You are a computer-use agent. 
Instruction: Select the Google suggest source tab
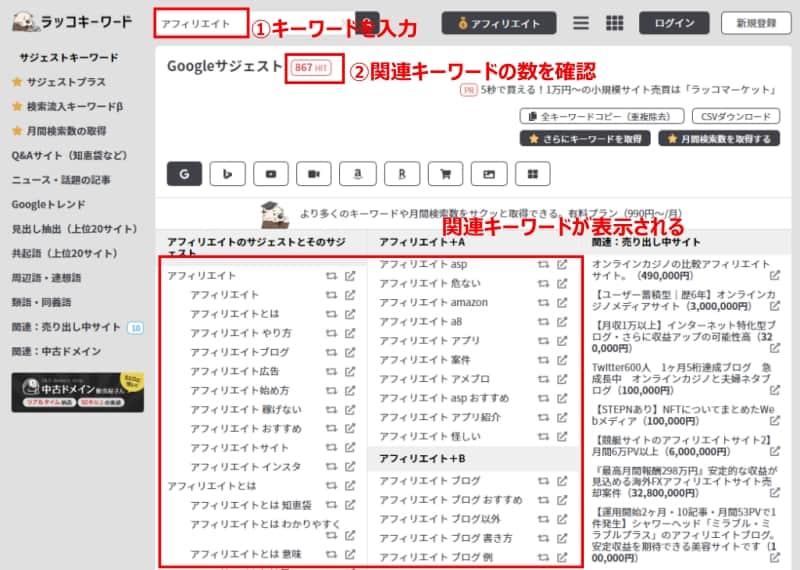click(x=184, y=174)
